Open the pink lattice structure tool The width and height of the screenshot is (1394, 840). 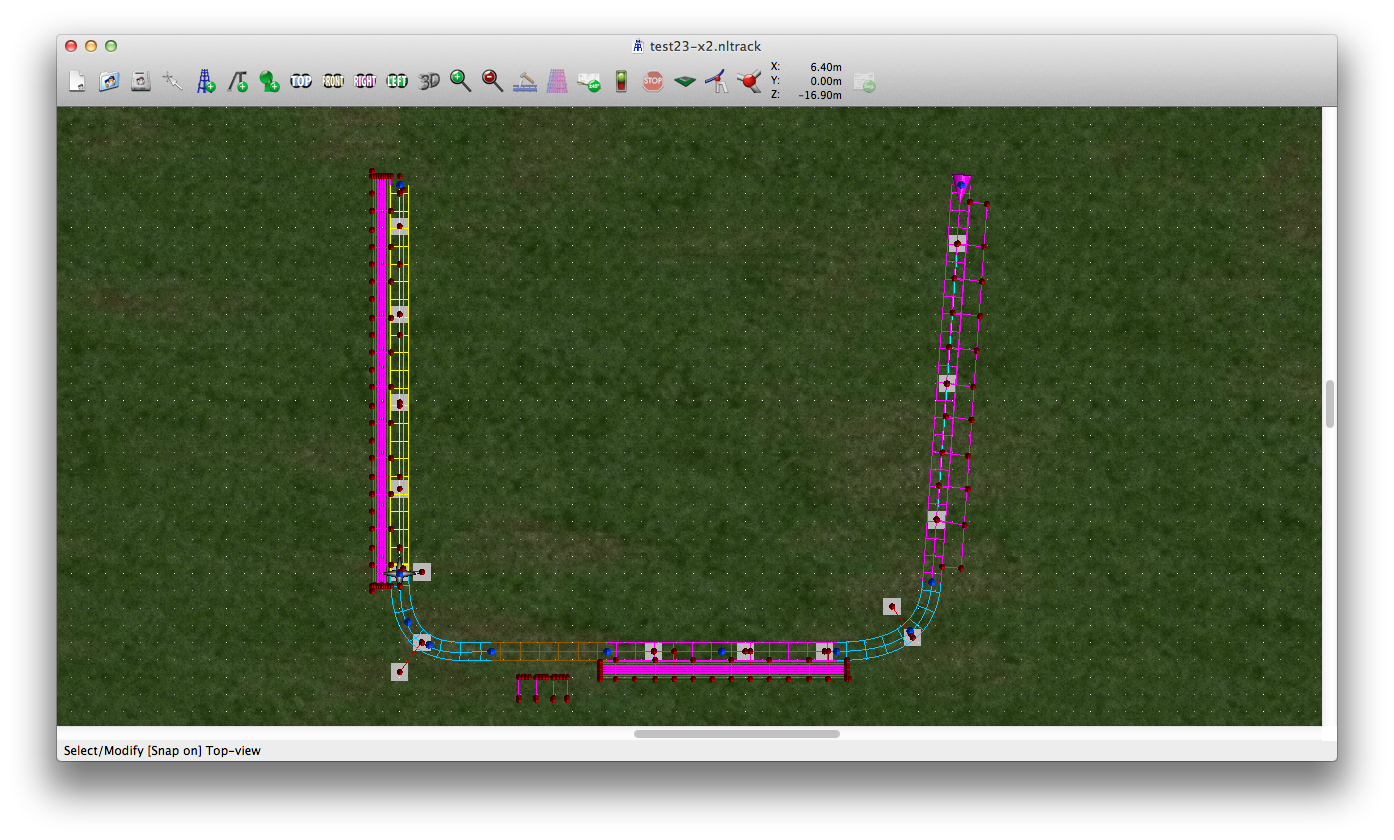tap(557, 82)
